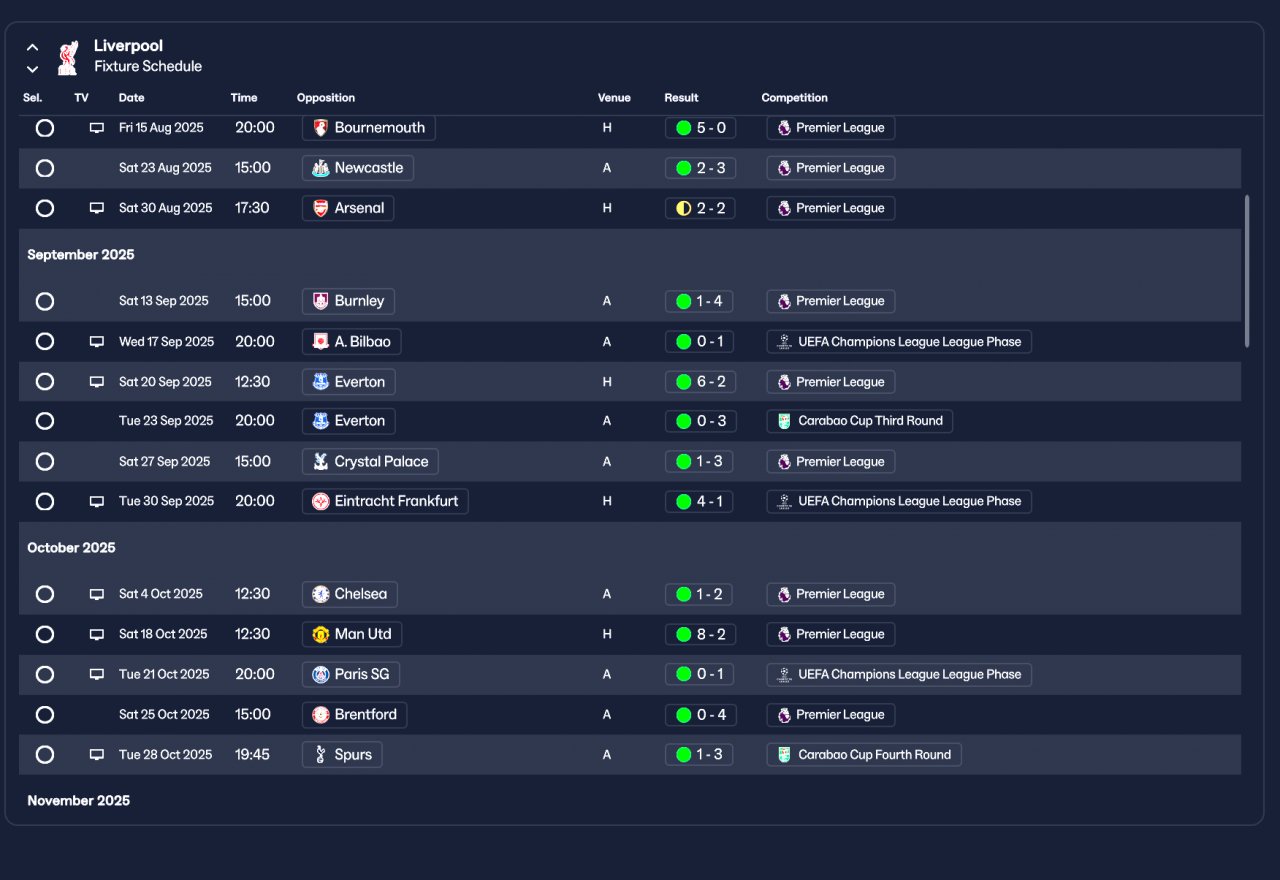Select the Arsenal fixture radio button
Viewport: 1280px width, 880px height.
pyautogui.click(x=45, y=208)
